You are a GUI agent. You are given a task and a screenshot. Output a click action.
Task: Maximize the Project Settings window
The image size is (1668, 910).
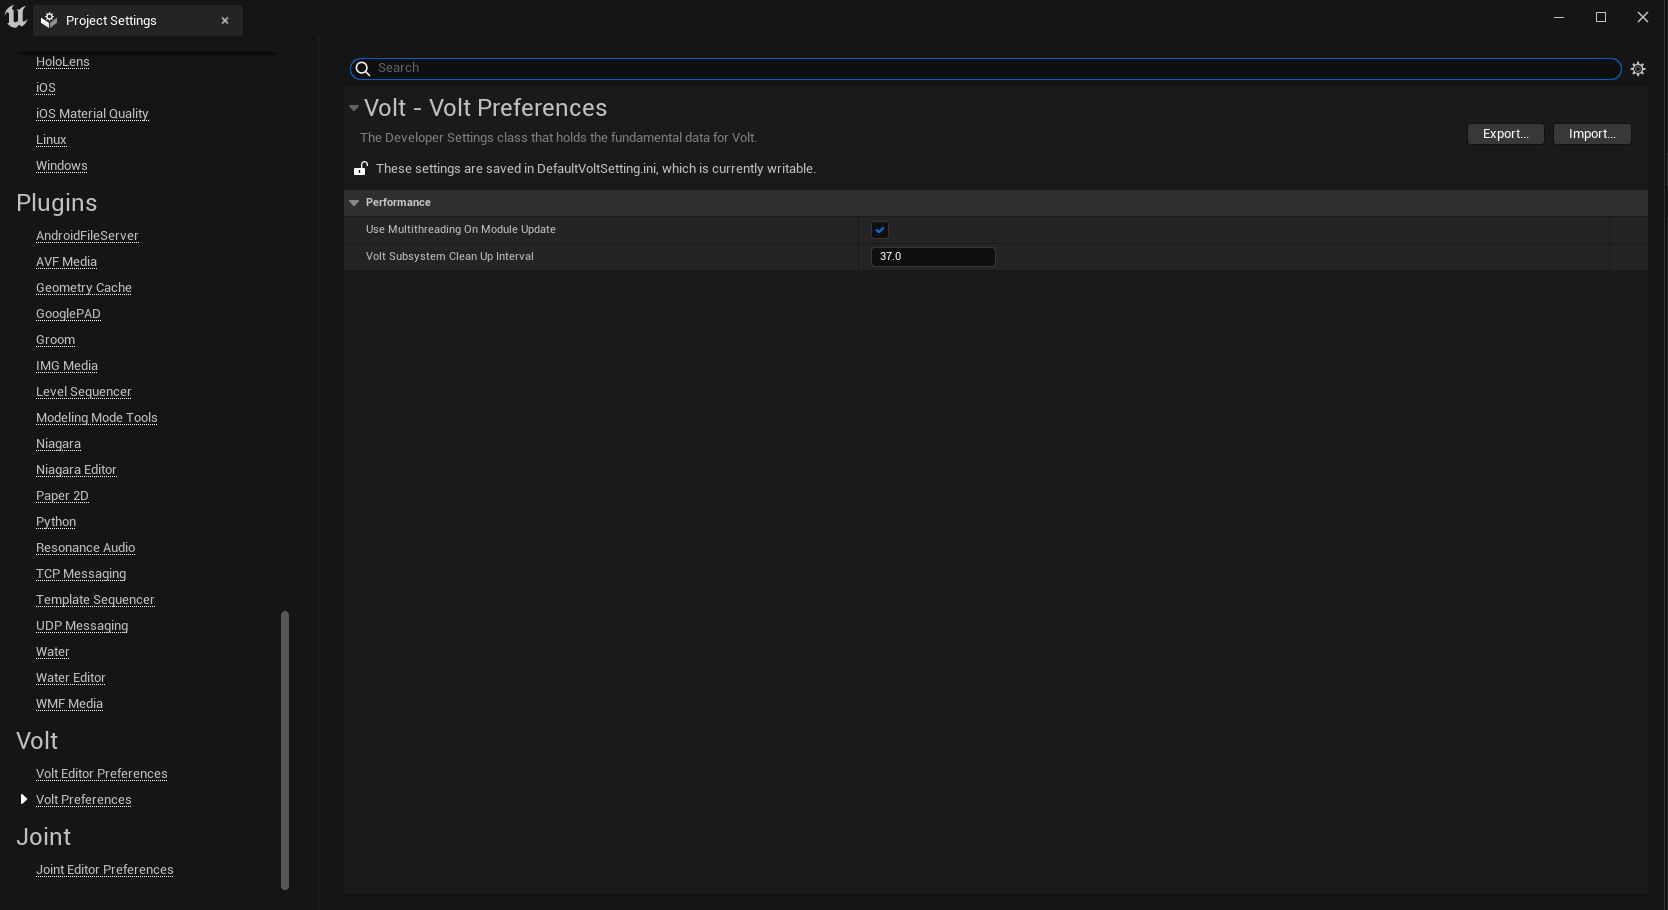click(1600, 17)
